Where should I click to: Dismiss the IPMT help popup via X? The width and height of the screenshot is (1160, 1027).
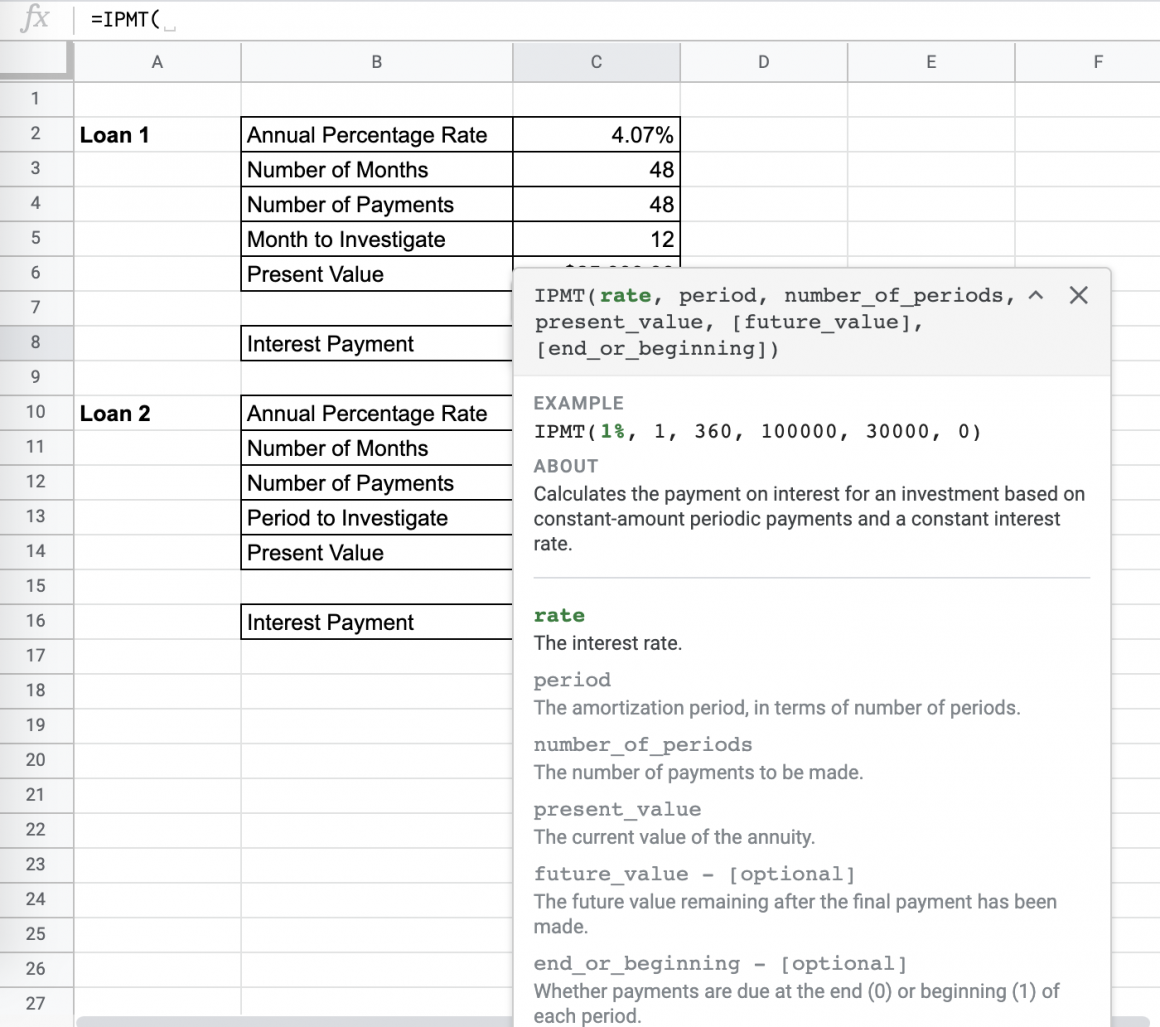[1079, 295]
